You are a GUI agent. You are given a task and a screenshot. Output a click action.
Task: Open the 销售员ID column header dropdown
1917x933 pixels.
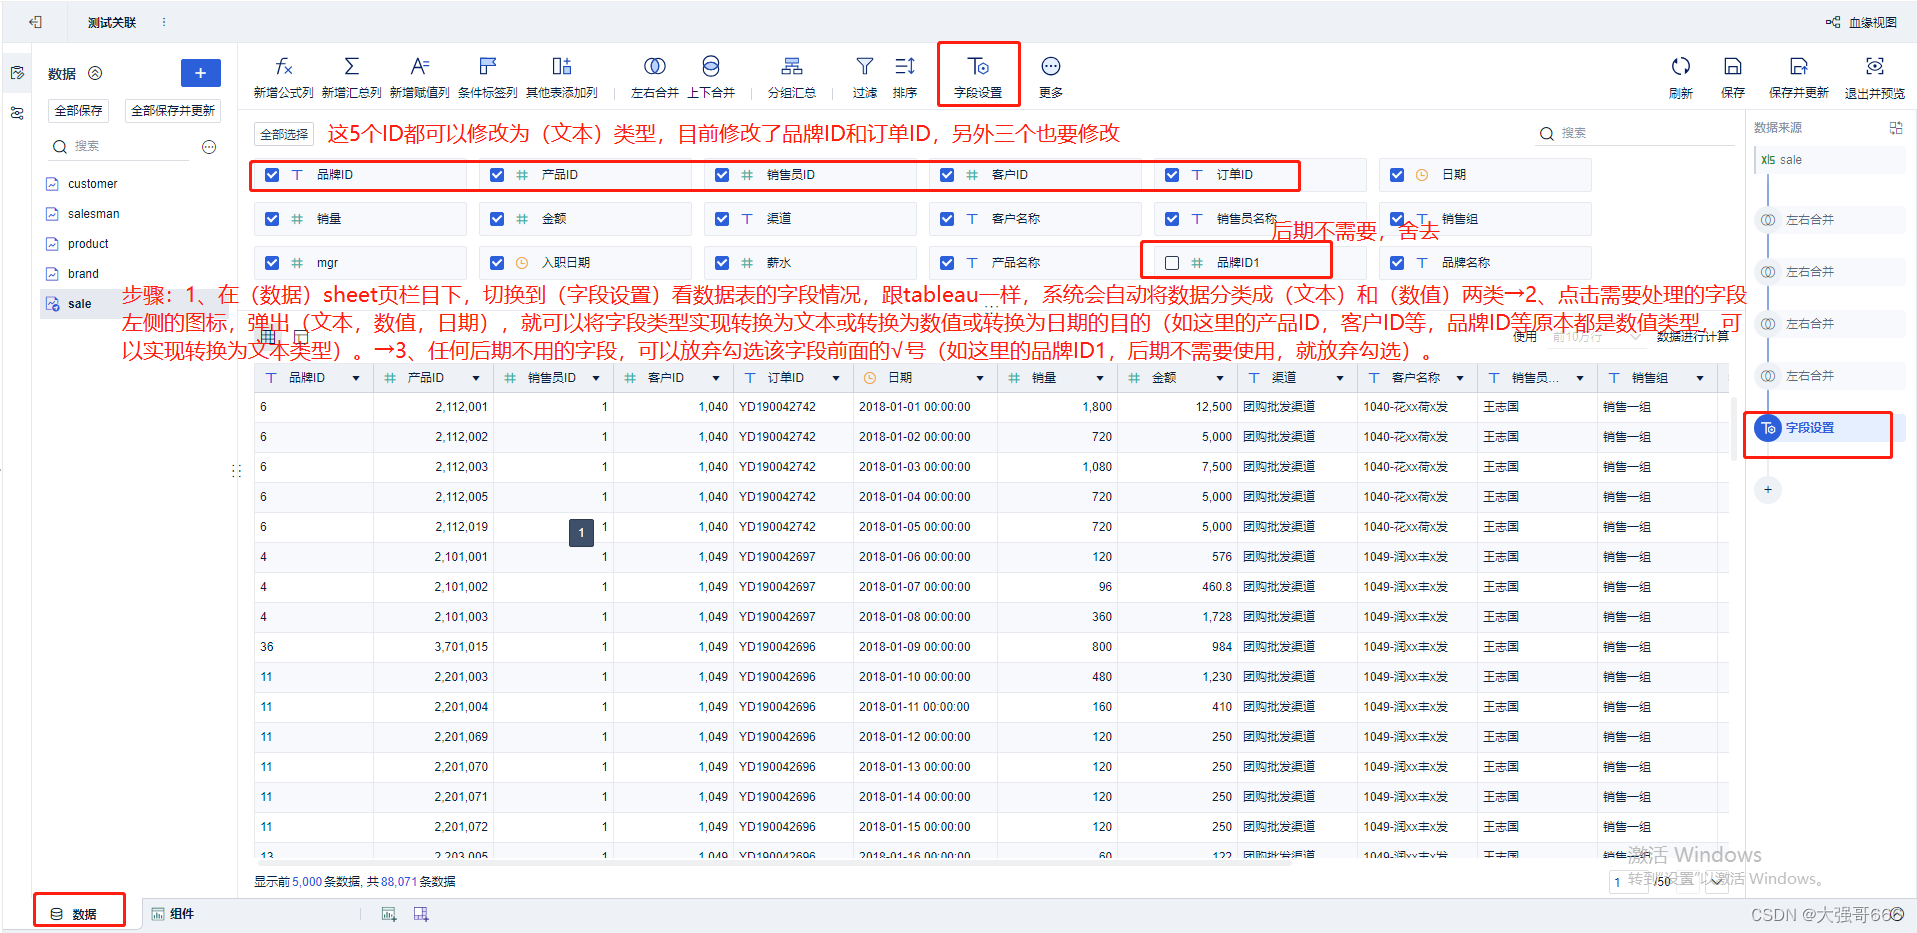[596, 378]
